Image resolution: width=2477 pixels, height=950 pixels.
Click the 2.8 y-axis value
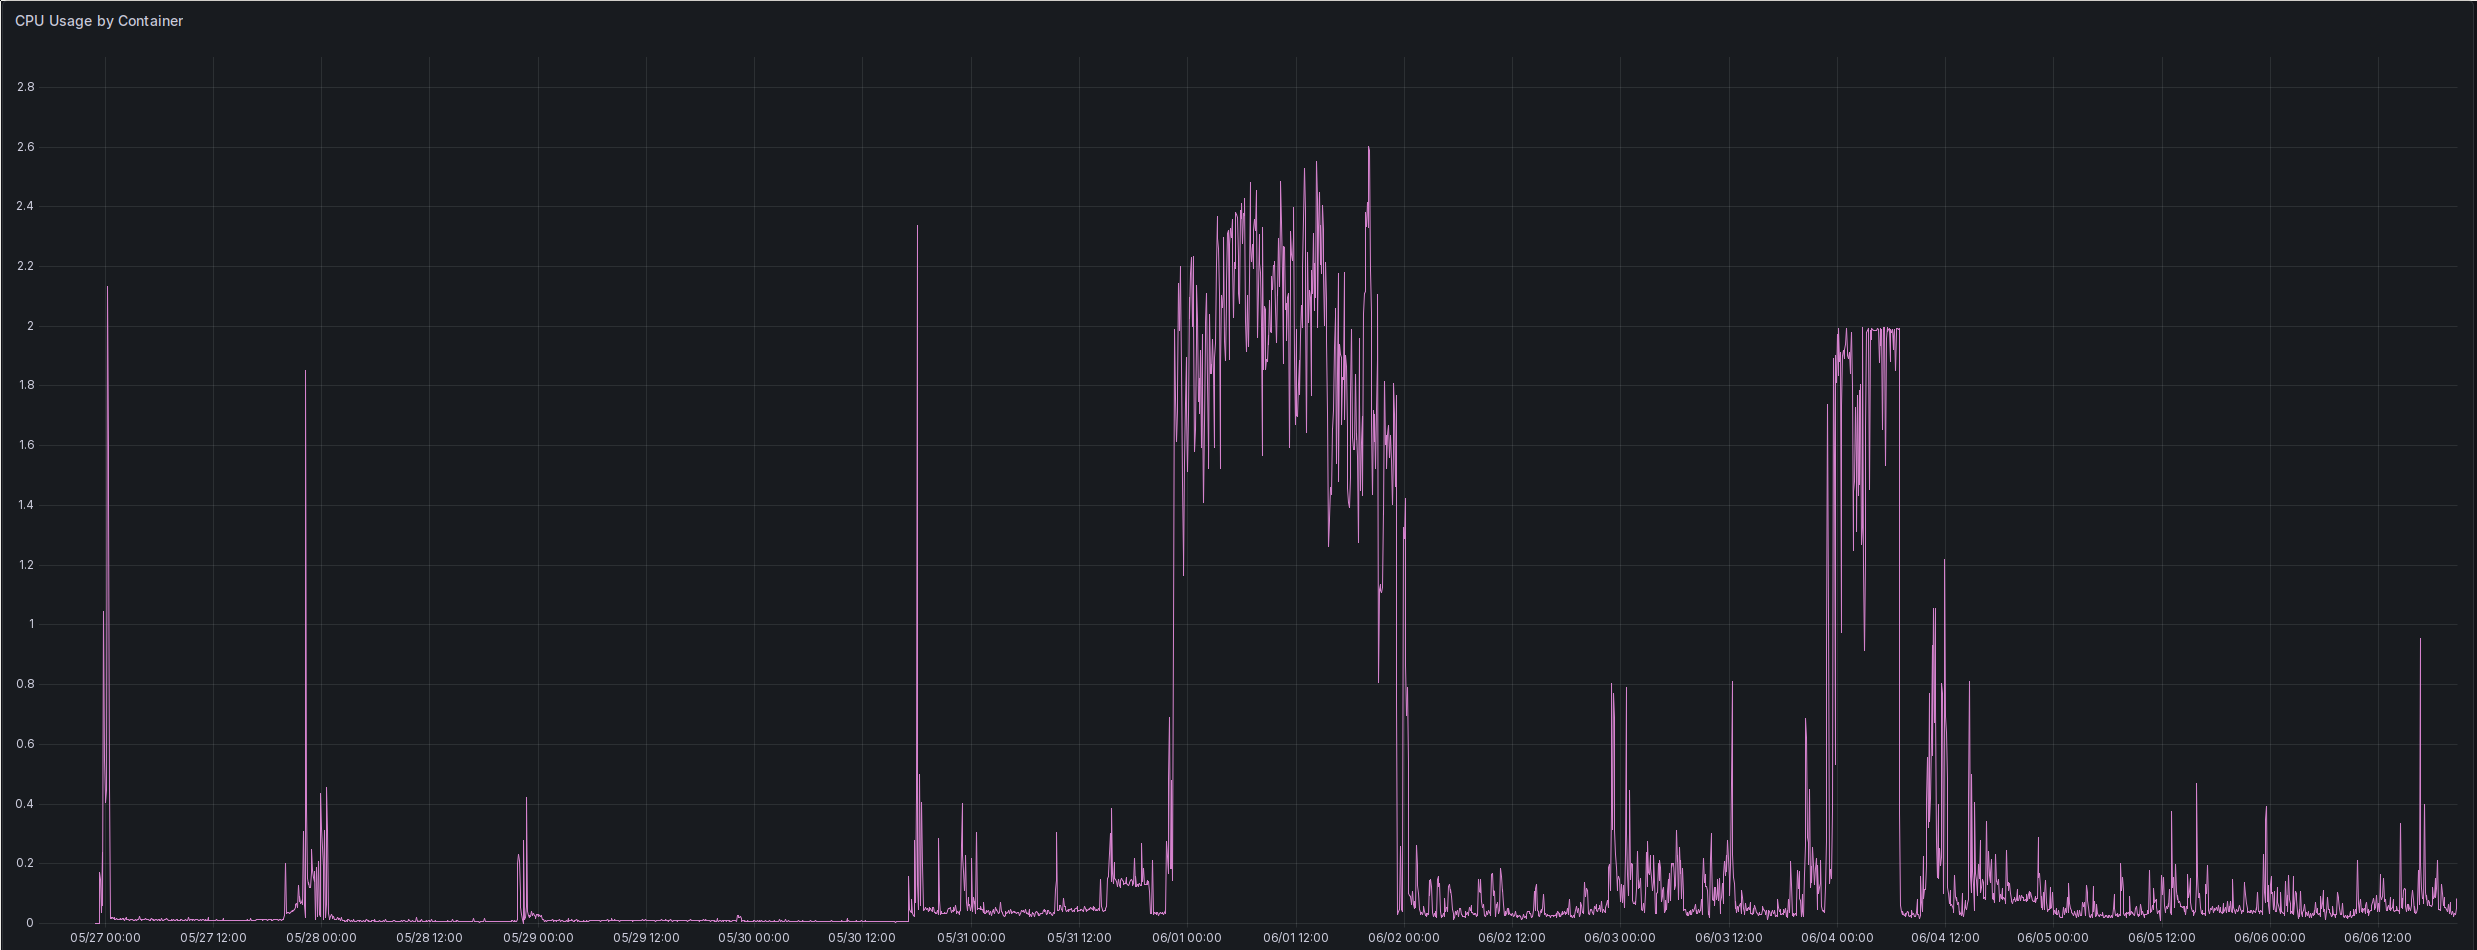pyautogui.click(x=25, y=87)
